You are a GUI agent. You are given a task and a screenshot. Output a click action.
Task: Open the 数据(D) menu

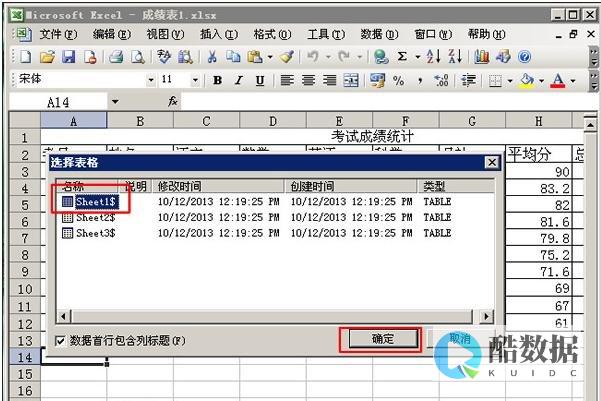pyautogui.click(x=379, y=35)
